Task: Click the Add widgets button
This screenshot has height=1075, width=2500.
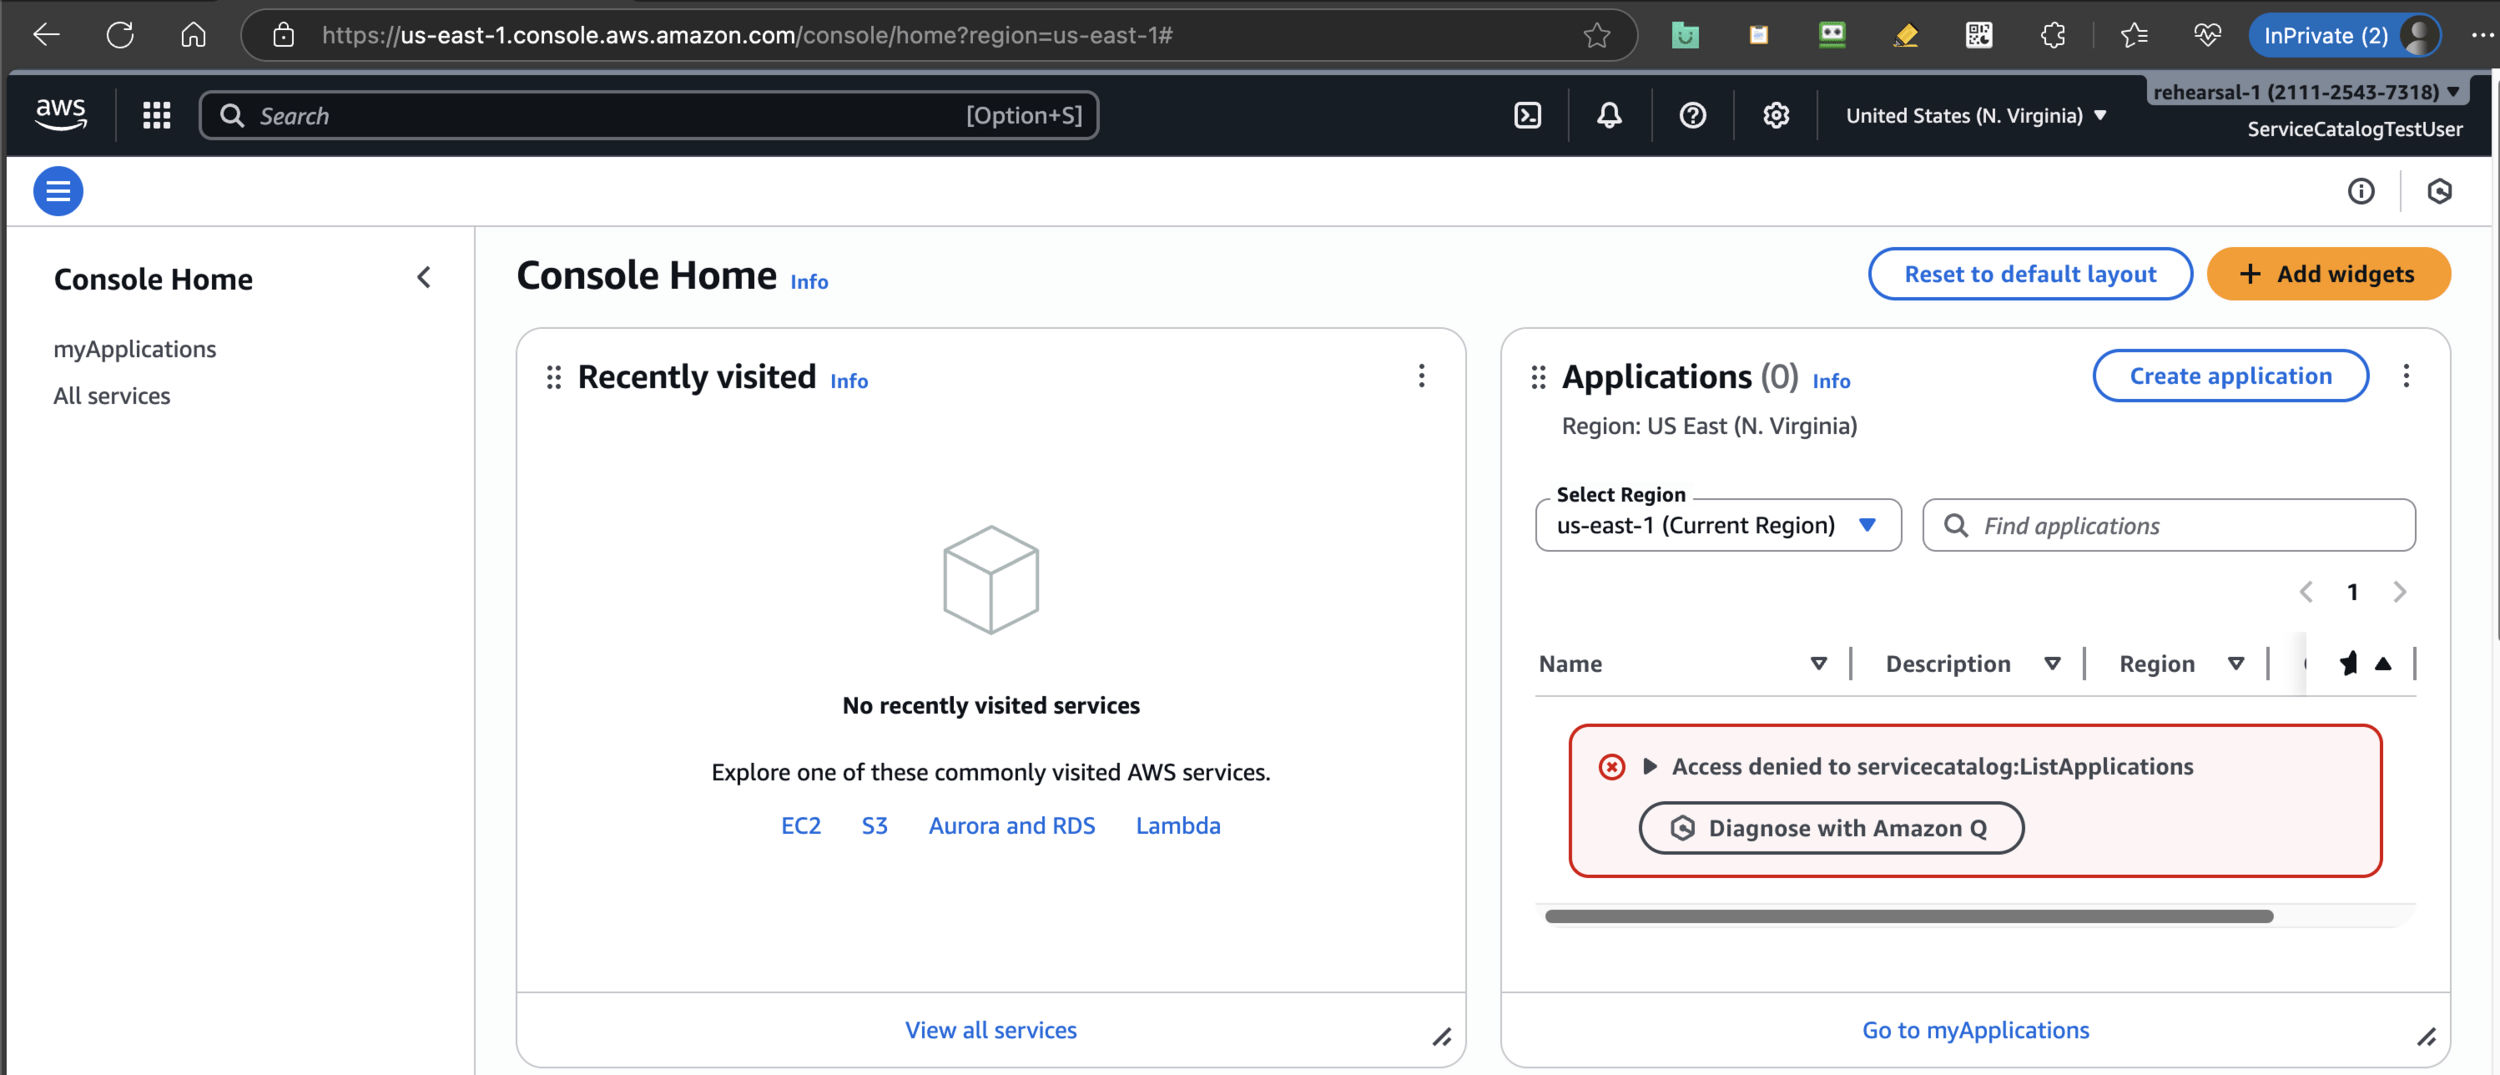Action: pyautogui.click(x=2328, y=274)
